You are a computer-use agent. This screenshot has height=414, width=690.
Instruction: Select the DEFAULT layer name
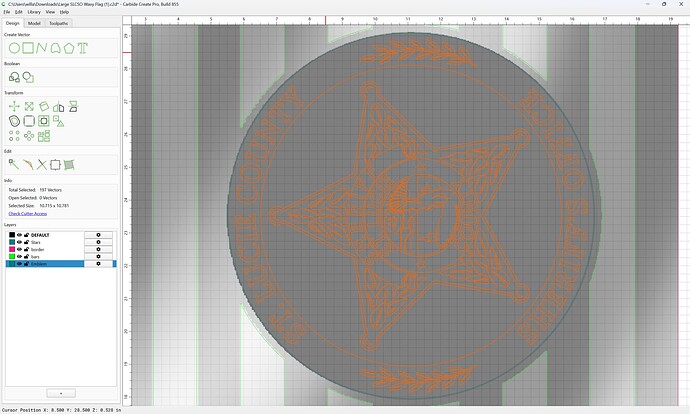point(40,235)
